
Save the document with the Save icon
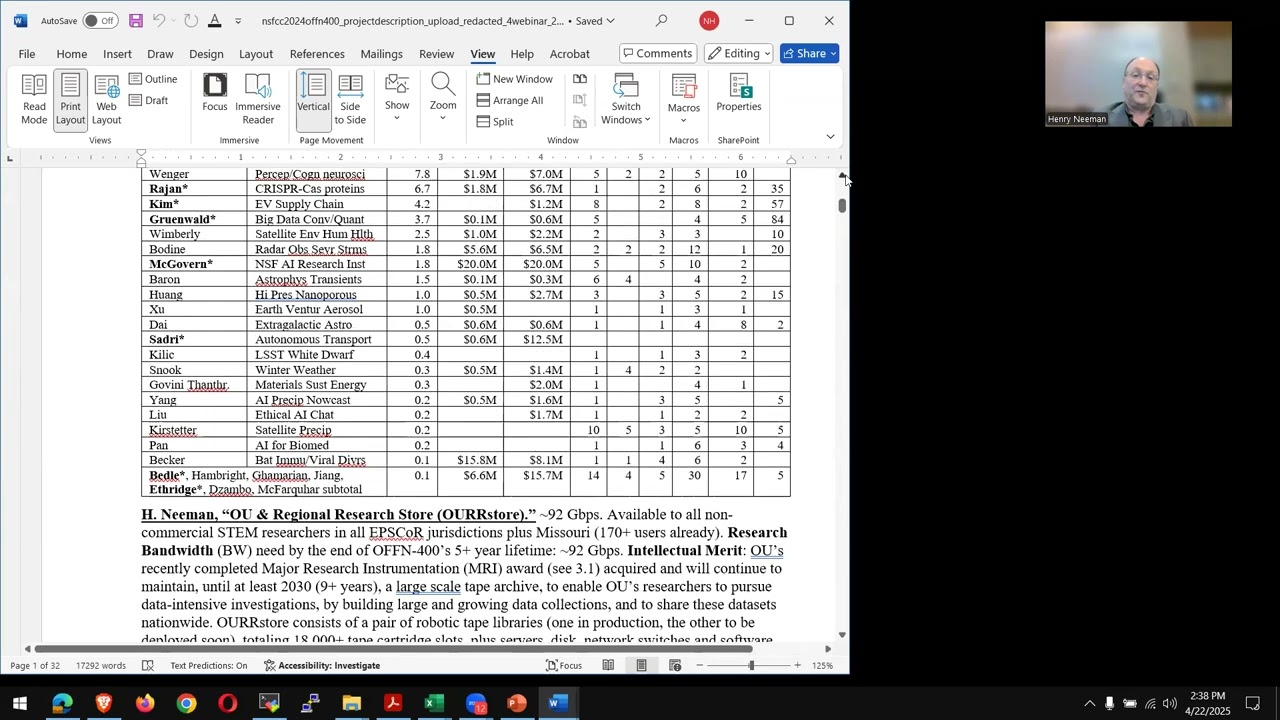[136, 21]
